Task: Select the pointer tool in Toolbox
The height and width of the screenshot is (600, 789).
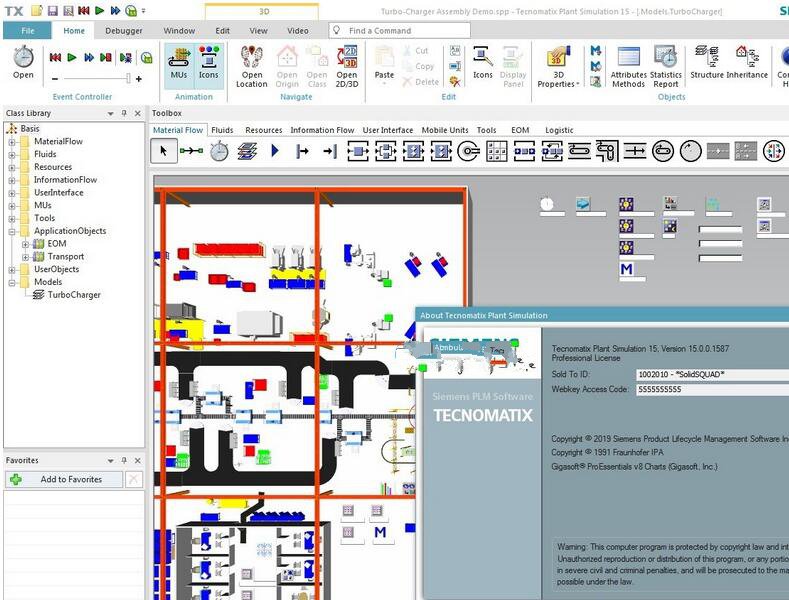Action: click(164, 151)
